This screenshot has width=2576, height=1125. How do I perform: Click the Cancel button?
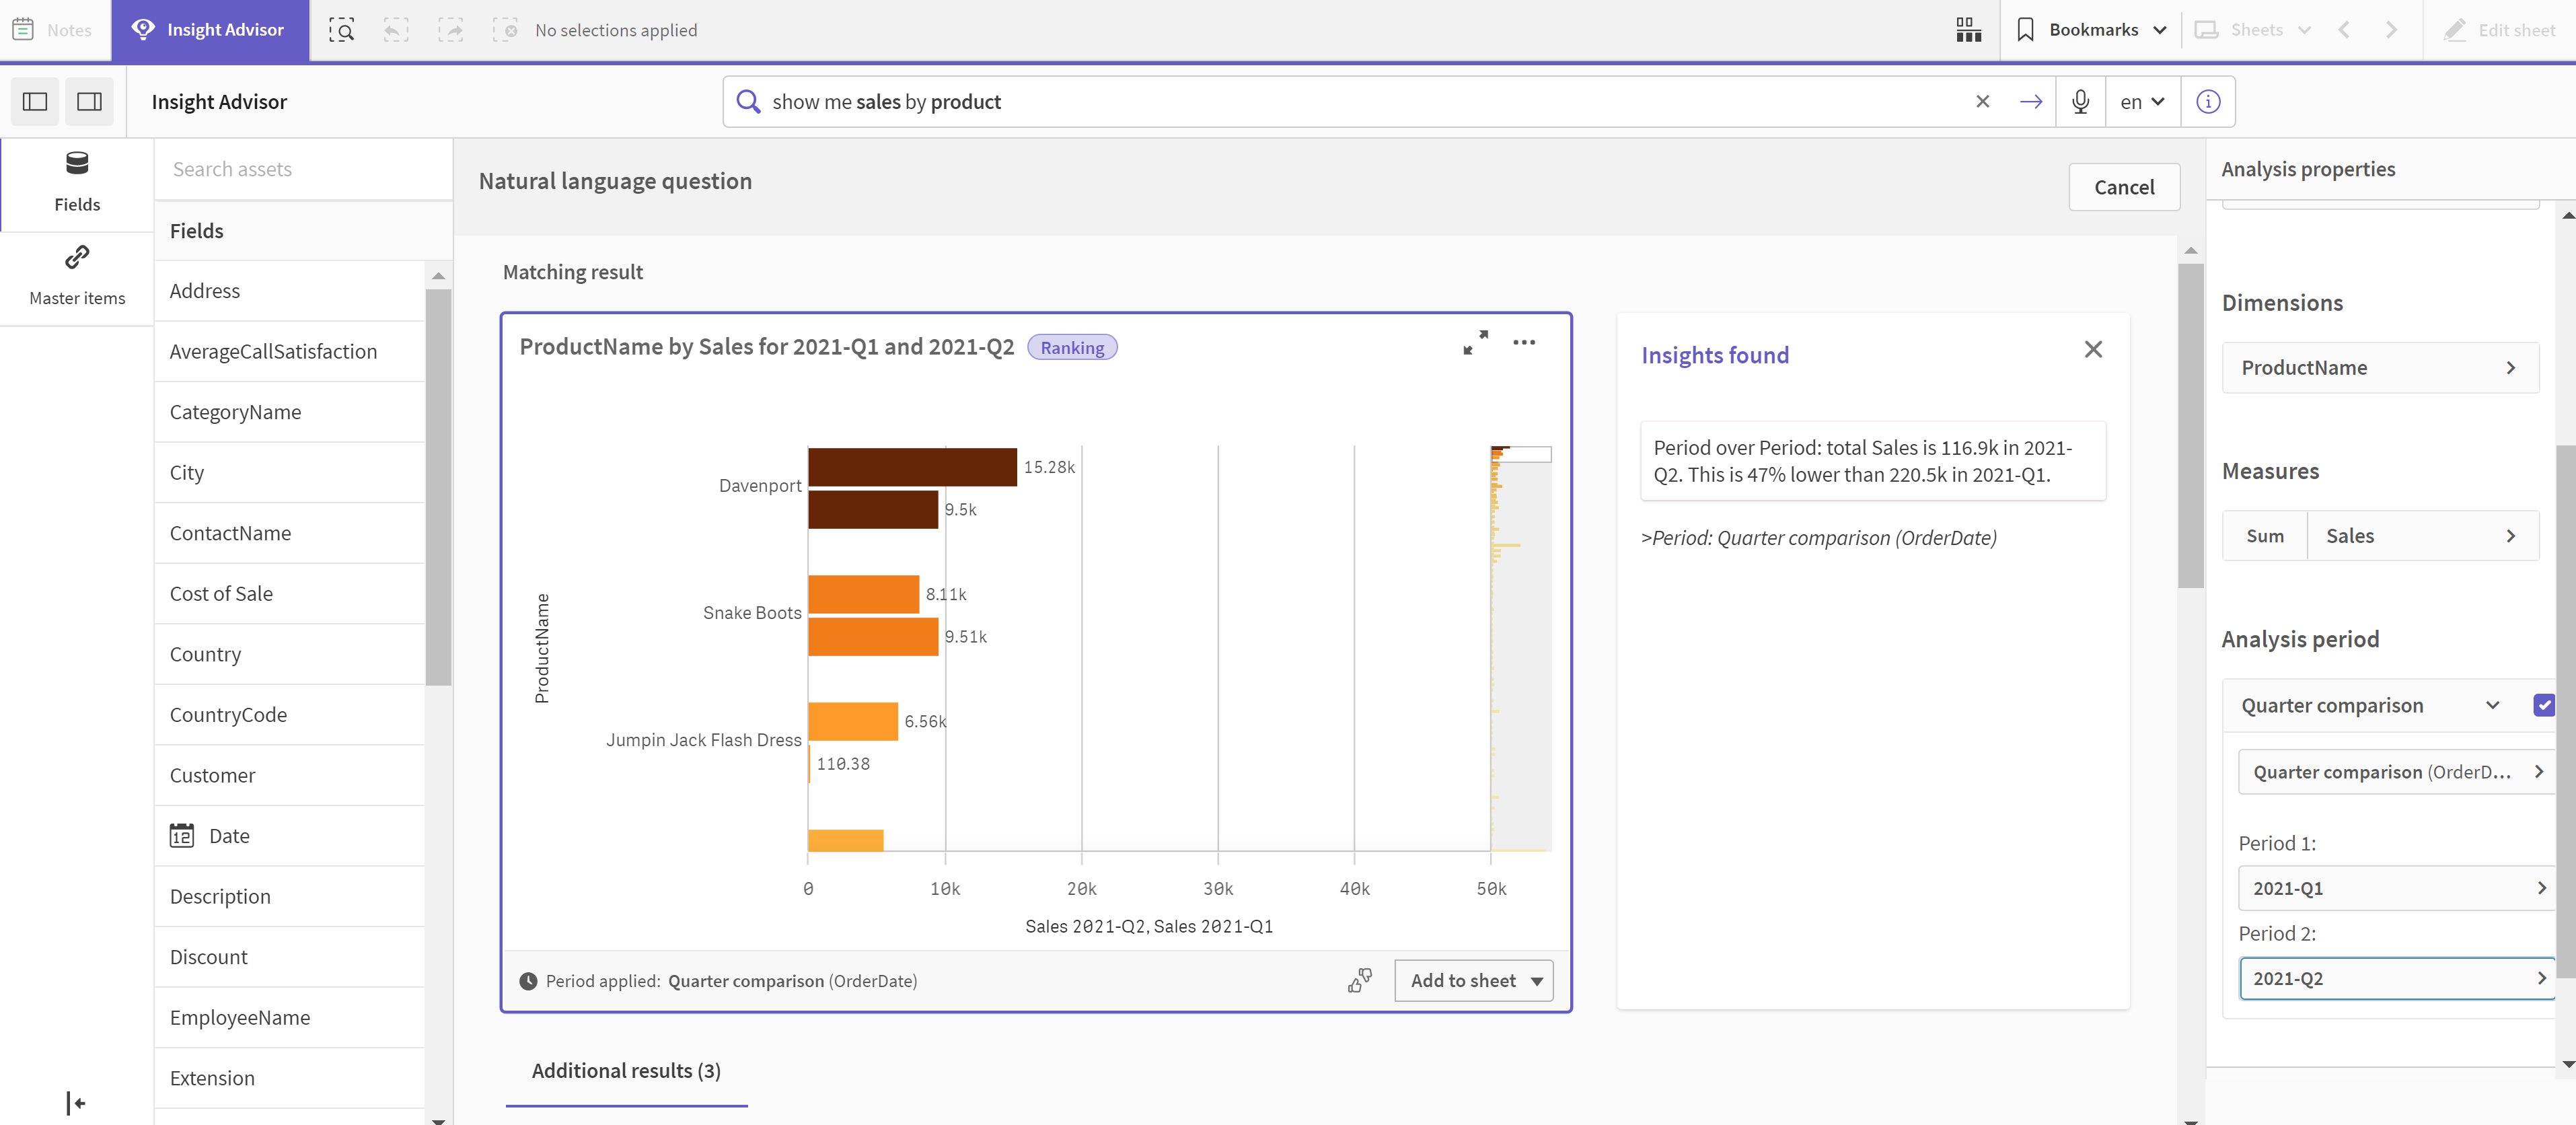[2124, 186]
